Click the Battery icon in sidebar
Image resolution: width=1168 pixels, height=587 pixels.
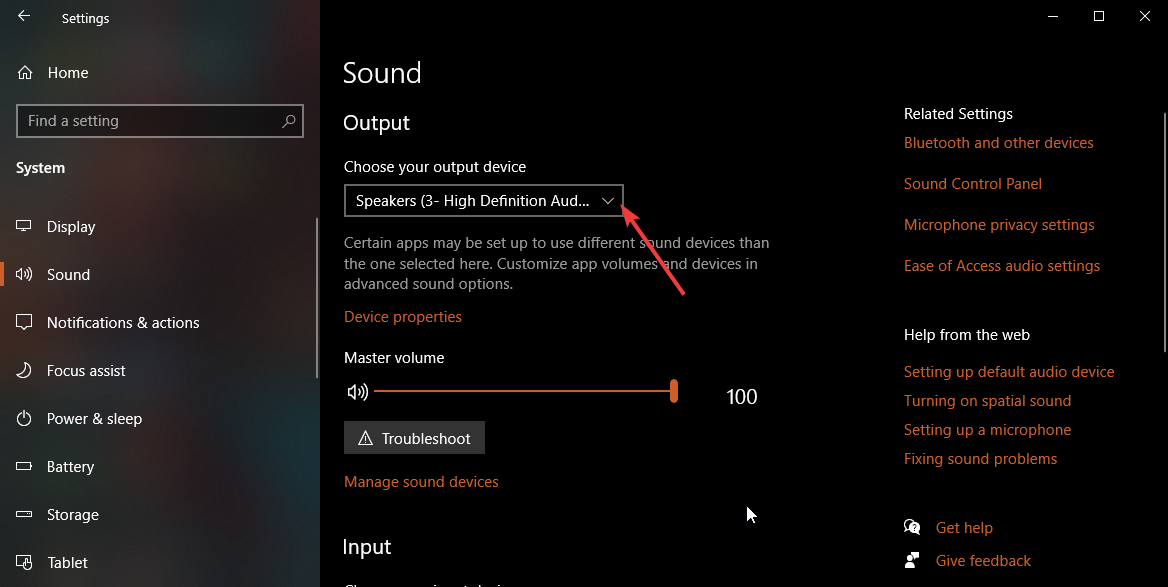[25, 467]
